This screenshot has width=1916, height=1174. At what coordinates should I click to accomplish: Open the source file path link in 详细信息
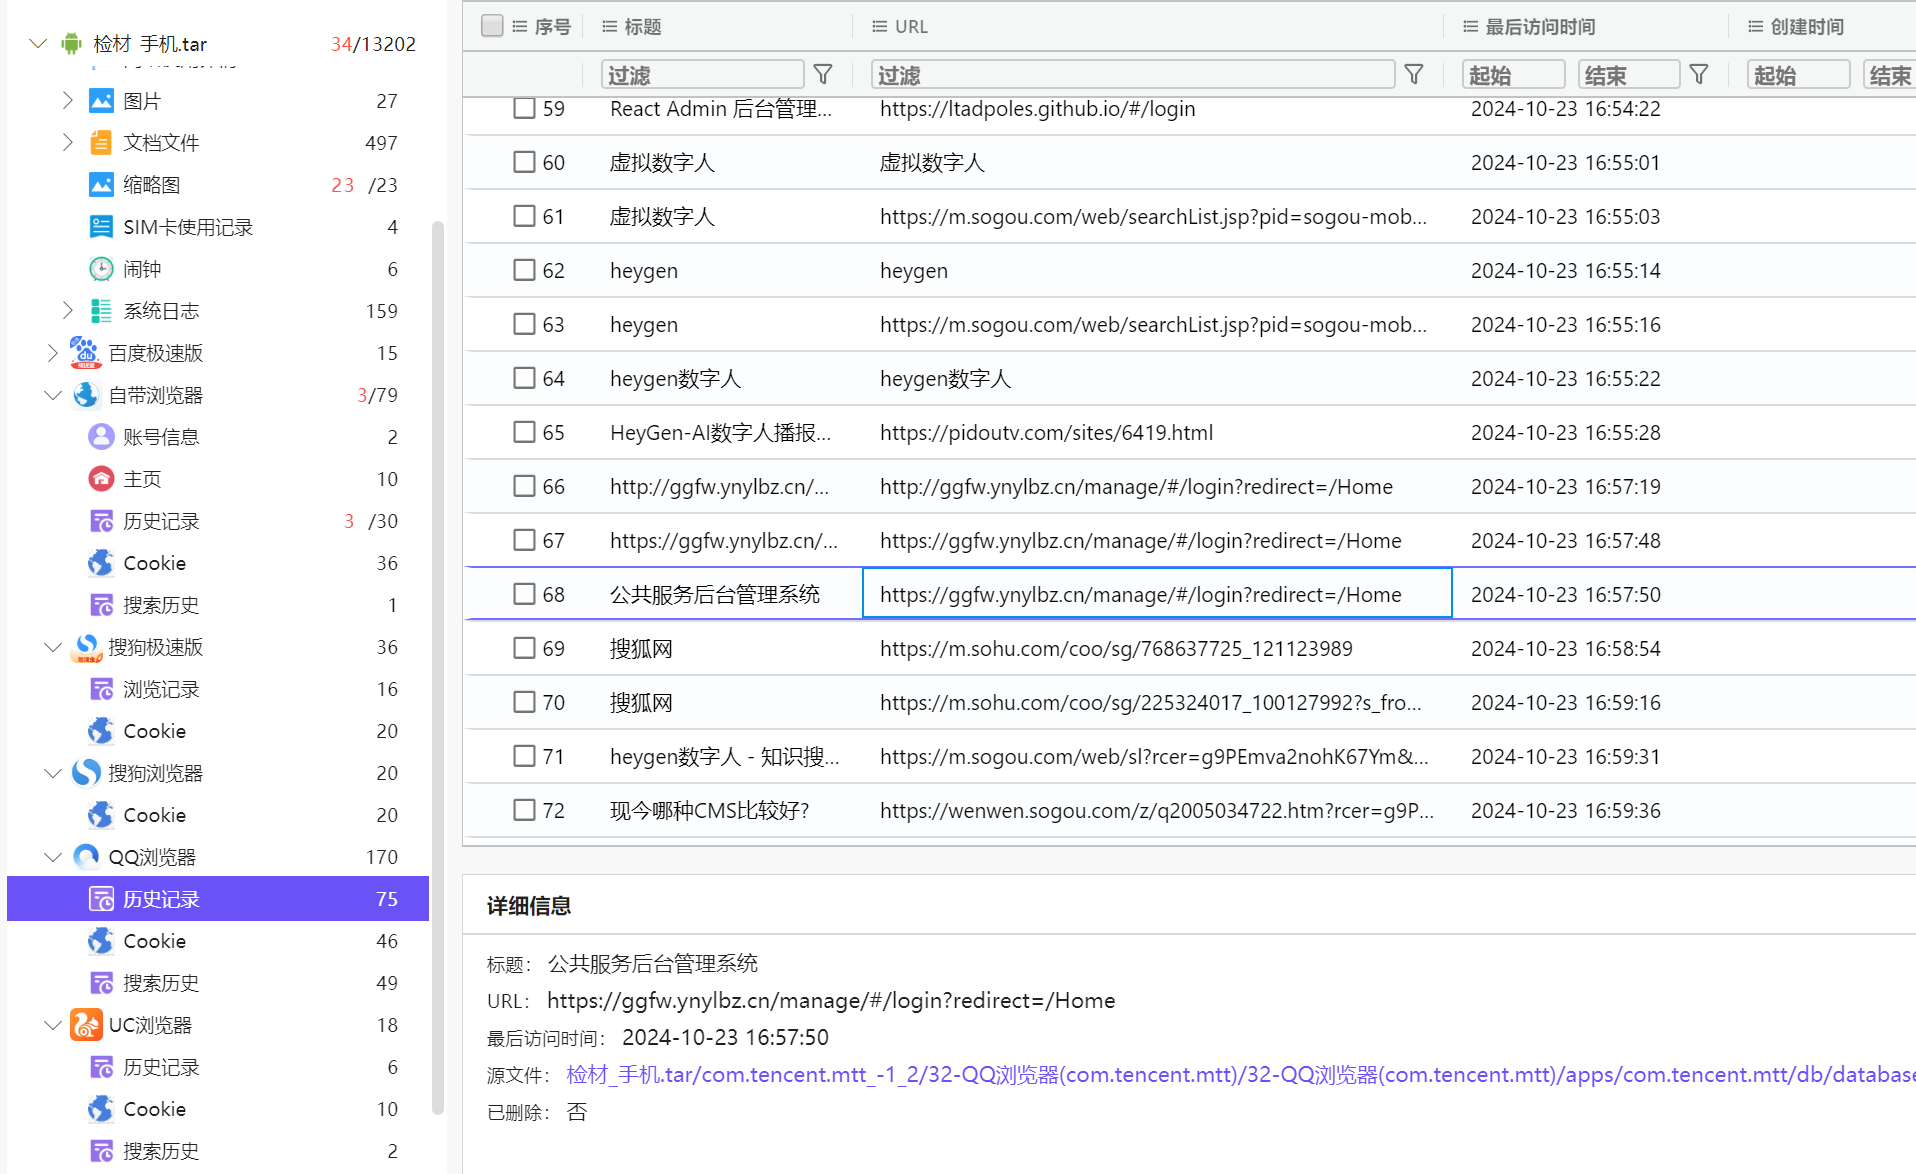[1240, 1075]
